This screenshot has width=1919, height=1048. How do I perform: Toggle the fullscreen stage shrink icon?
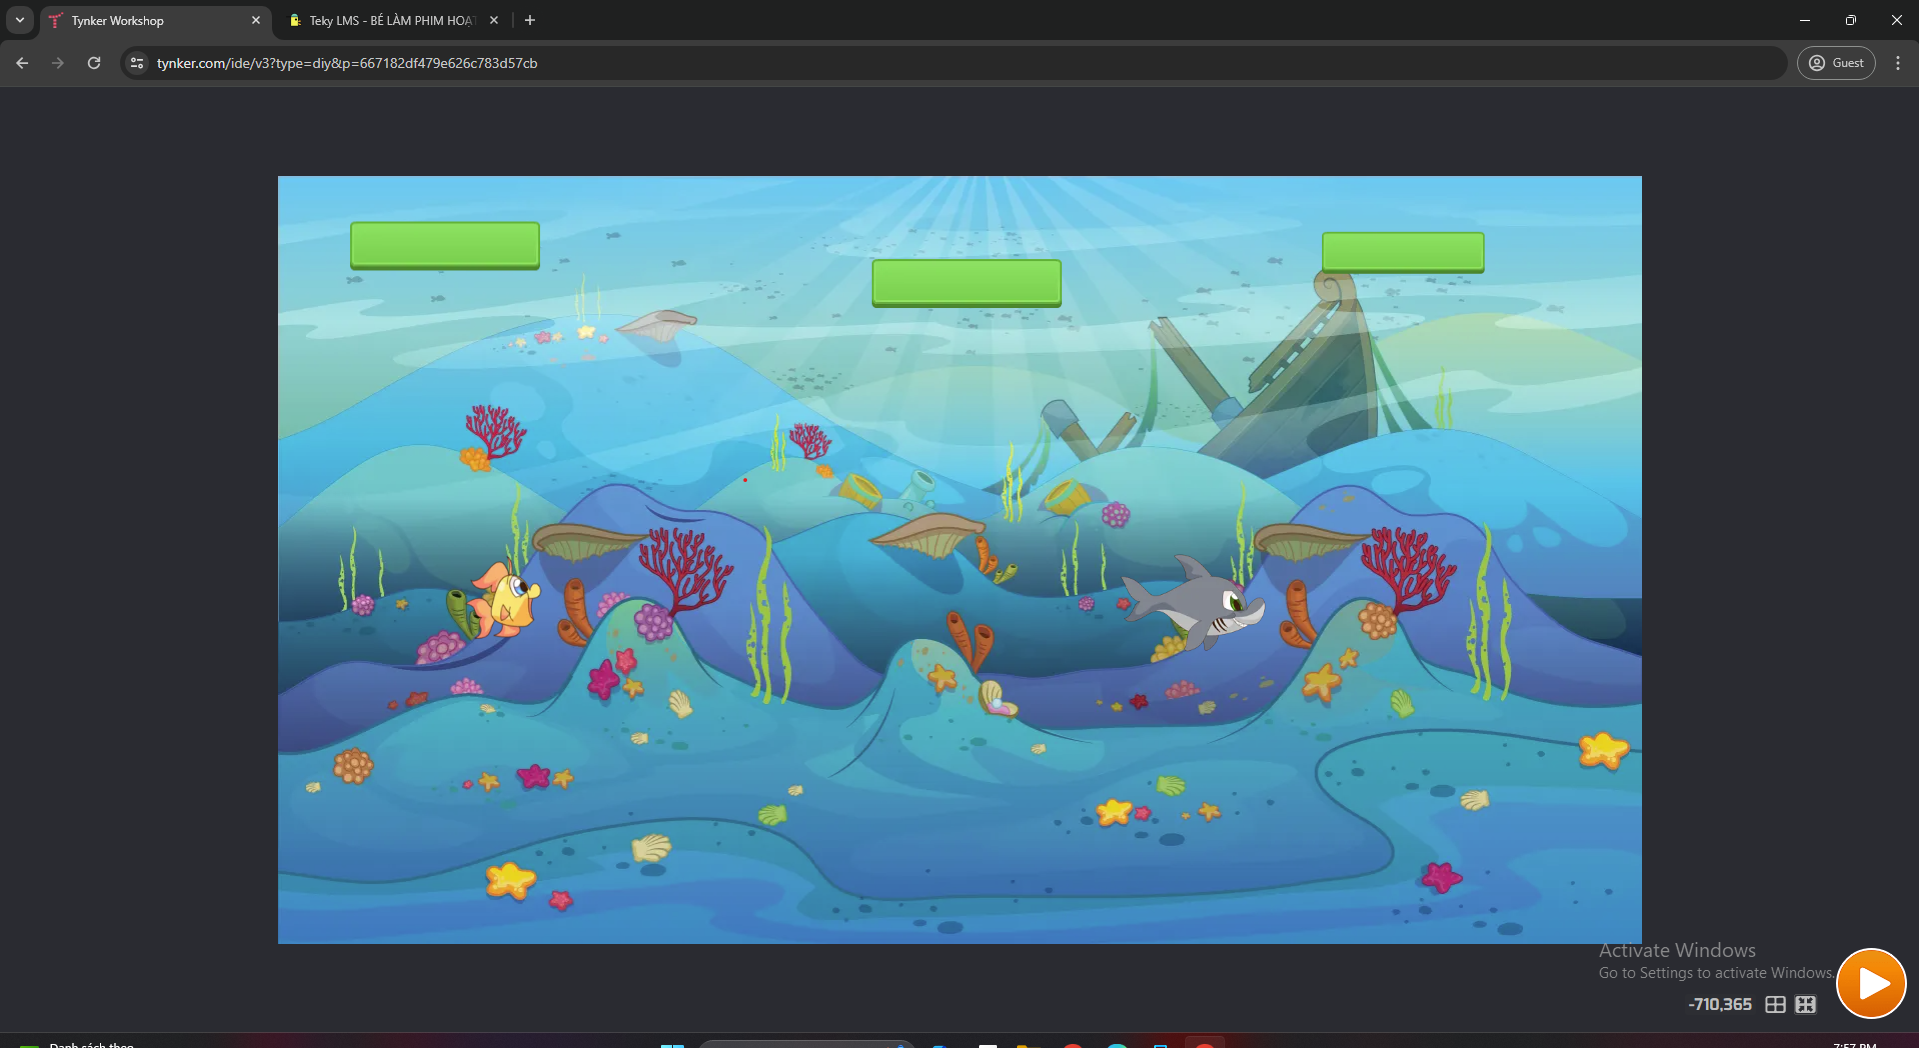coord(1805,1004)
